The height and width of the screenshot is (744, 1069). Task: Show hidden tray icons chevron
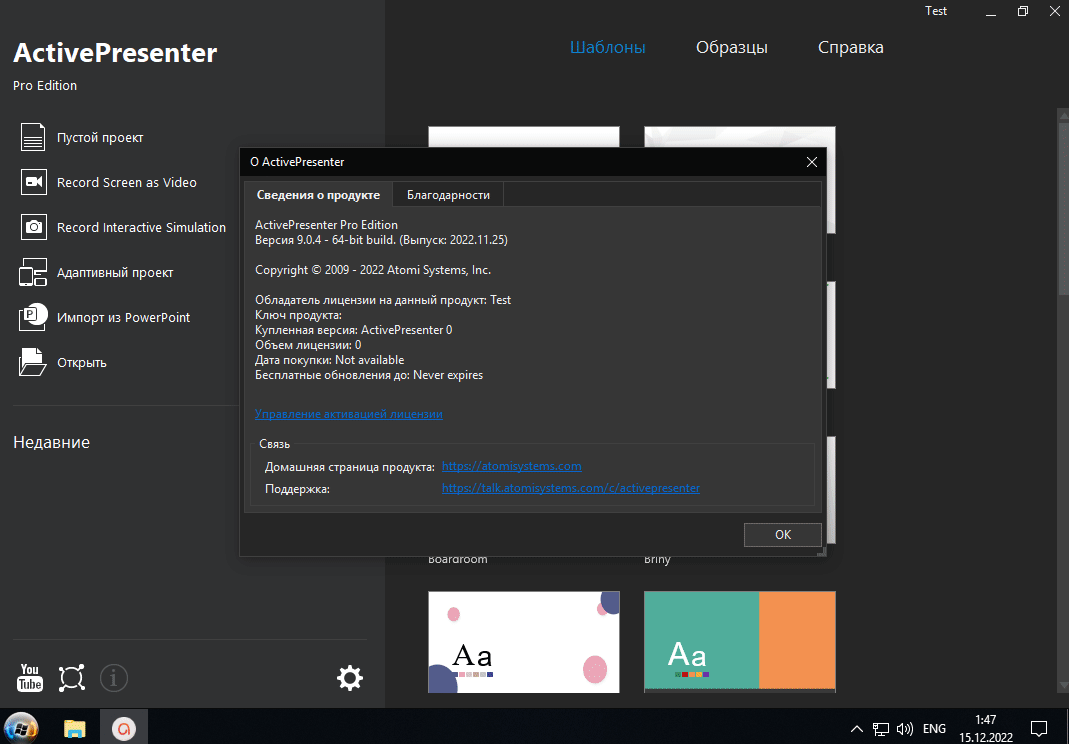(858, 729)
